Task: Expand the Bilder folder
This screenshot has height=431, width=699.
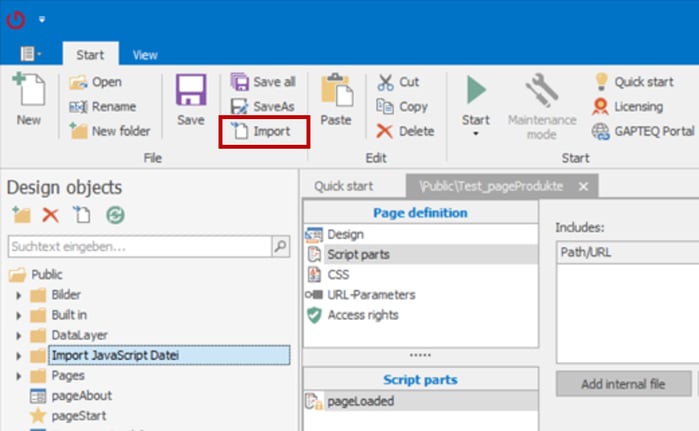Action: tap(19, 295)
